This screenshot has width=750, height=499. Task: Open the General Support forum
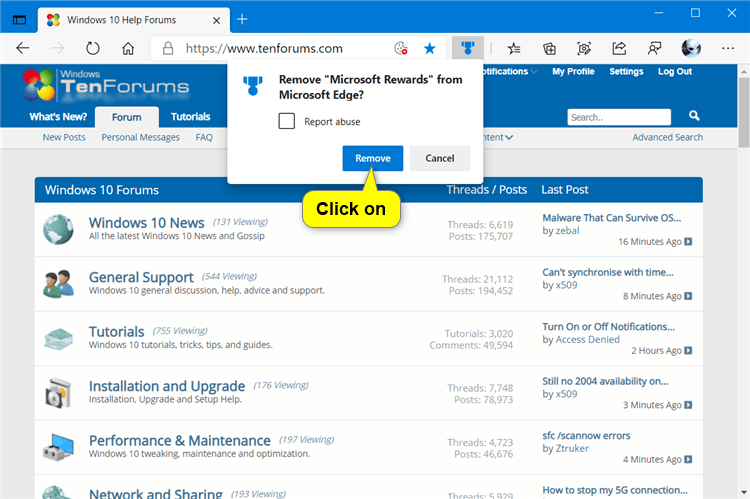pyautogui.click(x=141, y=277)
